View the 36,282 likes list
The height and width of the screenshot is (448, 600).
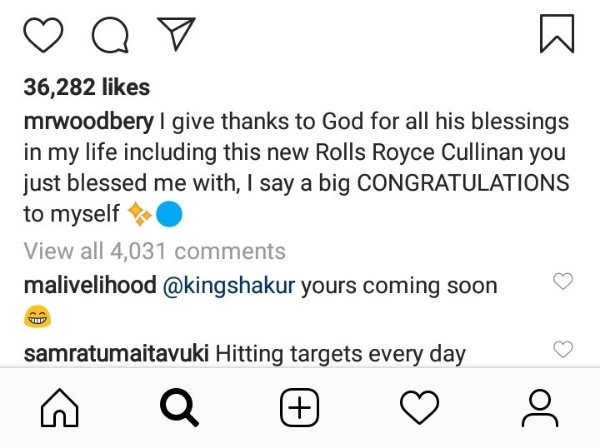tap(87, 87)
